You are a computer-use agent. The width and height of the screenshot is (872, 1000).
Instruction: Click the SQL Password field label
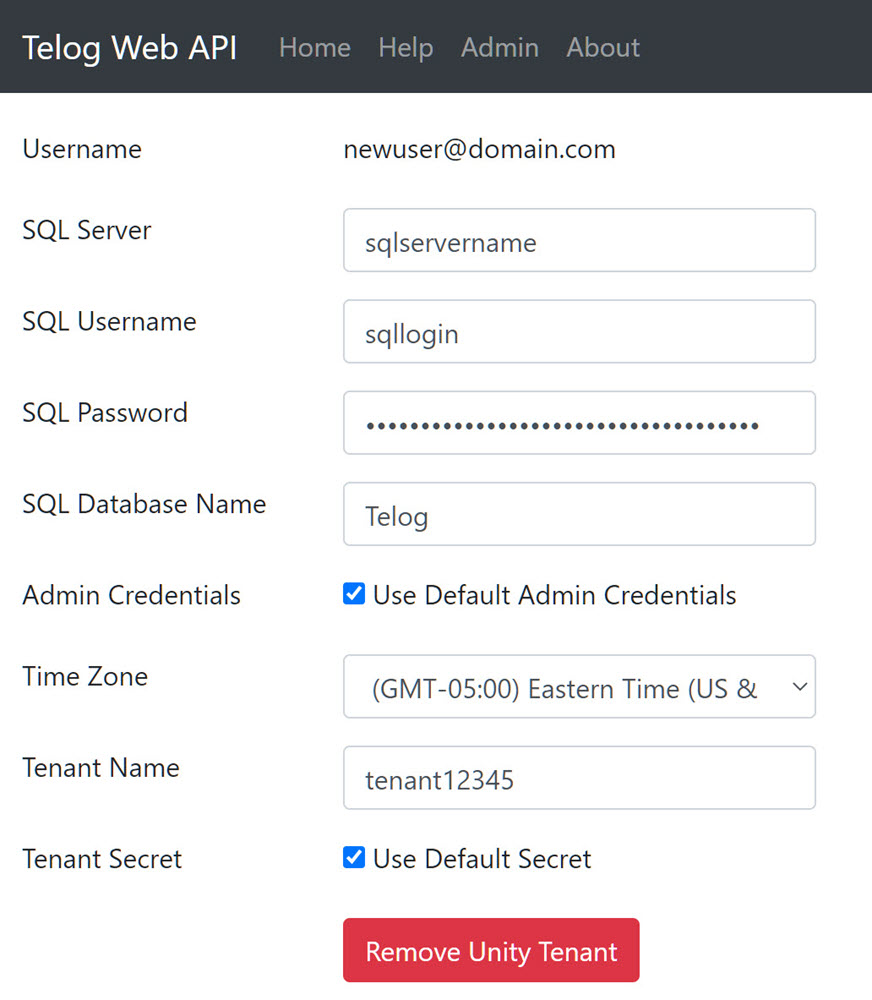click(x=105, y=412)
